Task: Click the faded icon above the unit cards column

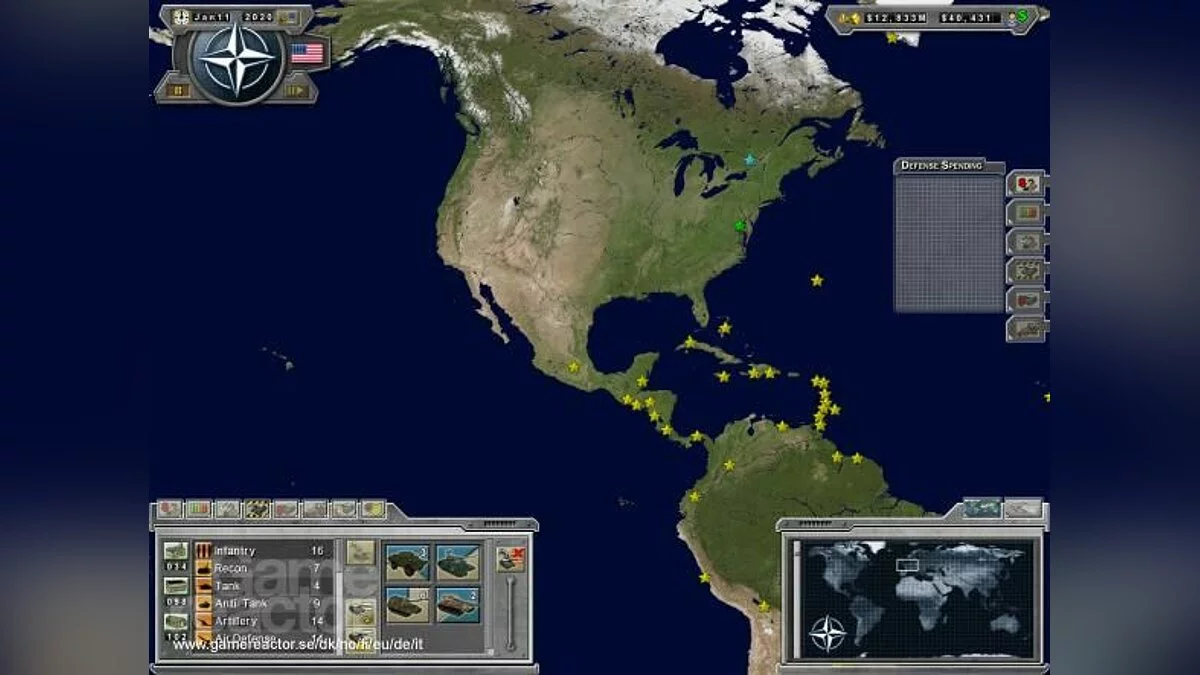Action: coord(361,552)
